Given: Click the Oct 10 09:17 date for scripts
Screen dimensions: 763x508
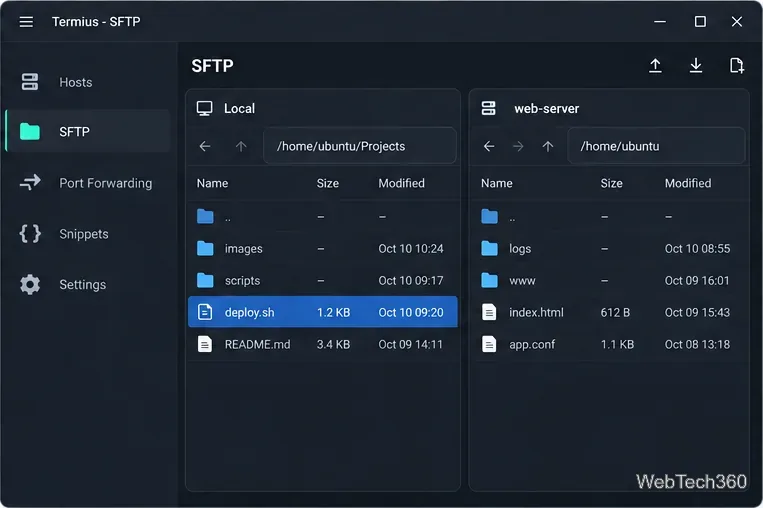Looking at the screenshot, I should tap(411, 280).
